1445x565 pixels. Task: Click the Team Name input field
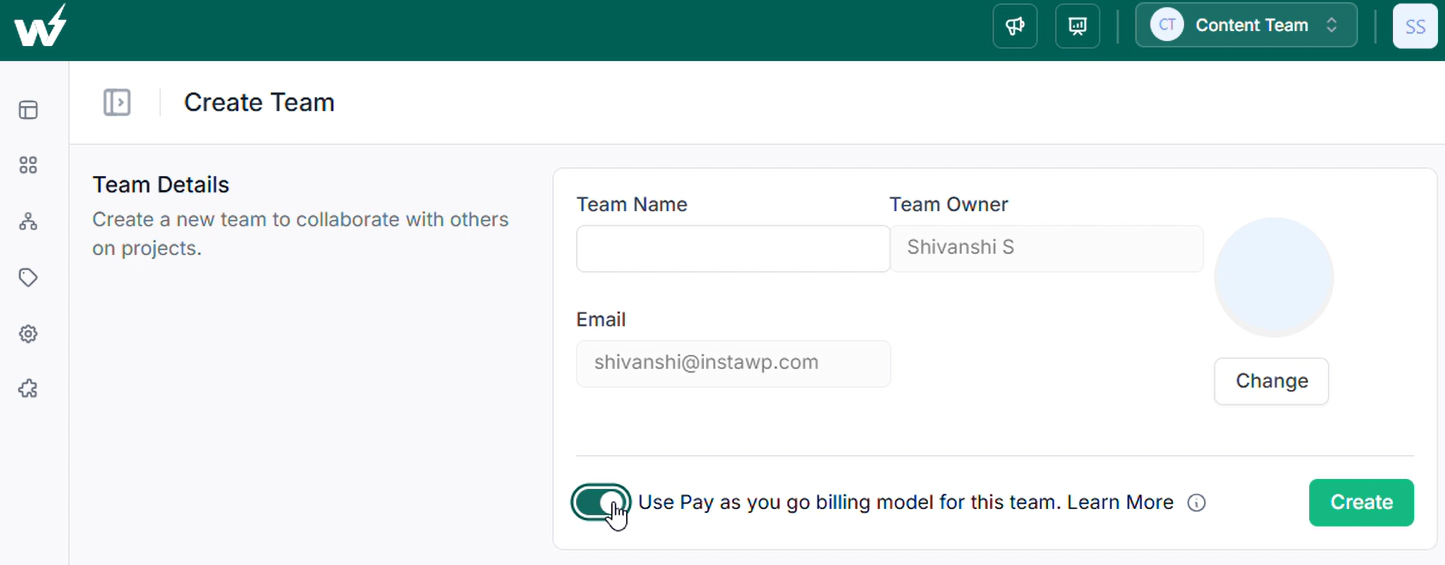pos(733,249)
